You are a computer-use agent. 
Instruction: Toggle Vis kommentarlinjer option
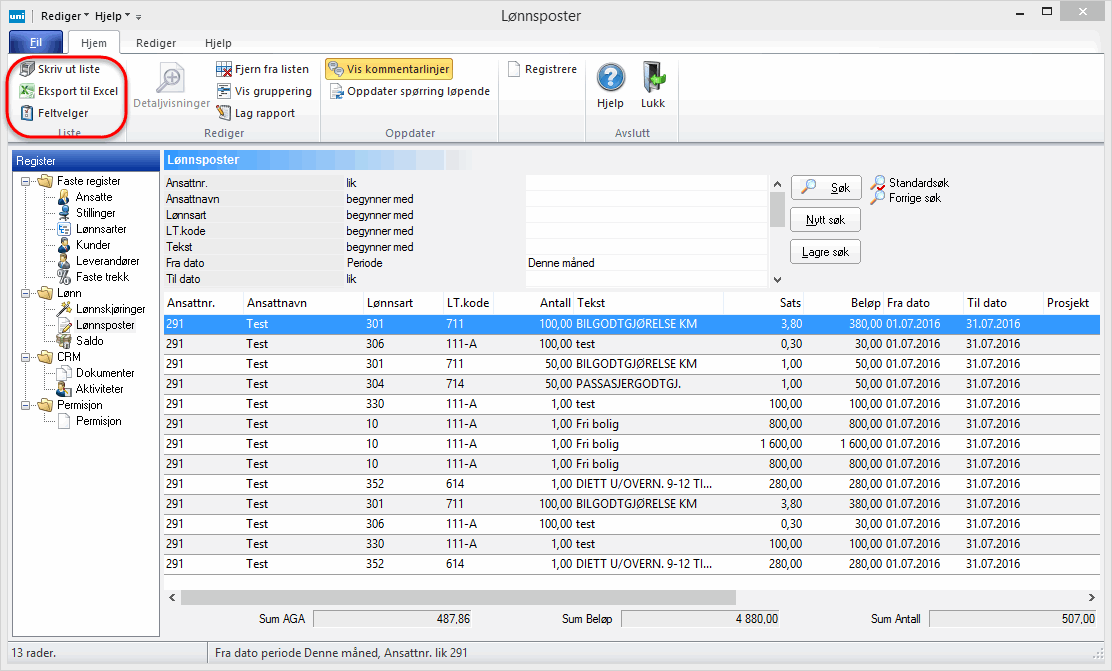[388, 69]
